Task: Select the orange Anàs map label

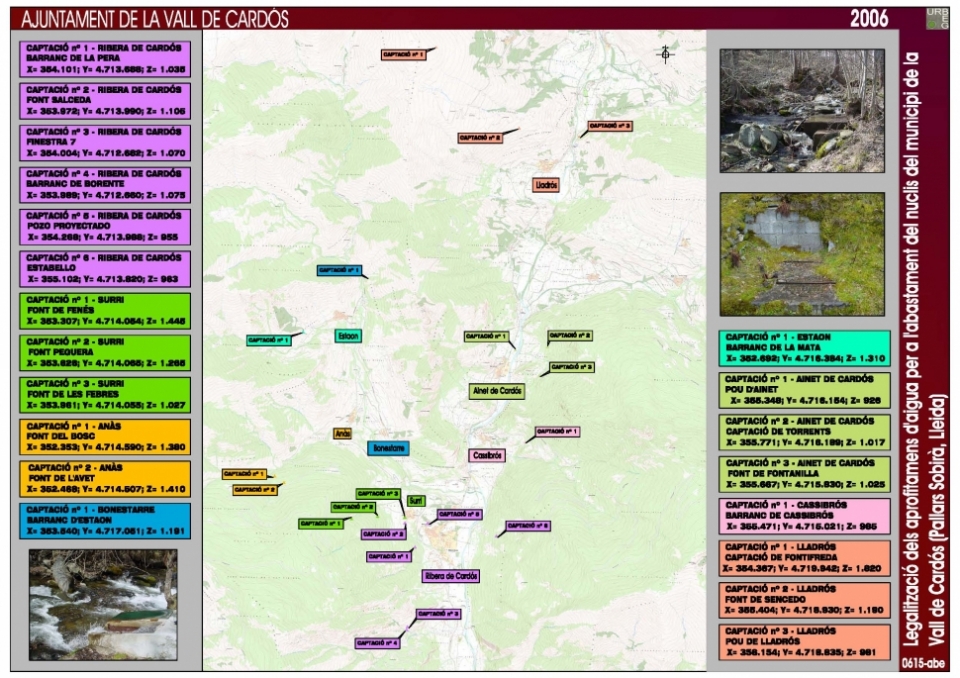Action: coord(343,434)
